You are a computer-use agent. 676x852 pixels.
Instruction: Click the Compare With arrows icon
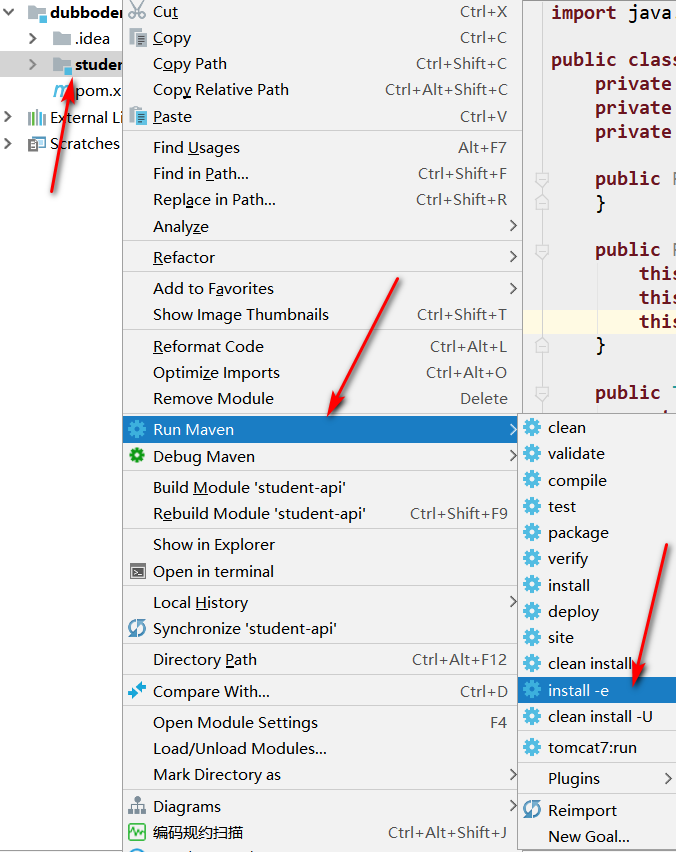(x=137, y=691)
